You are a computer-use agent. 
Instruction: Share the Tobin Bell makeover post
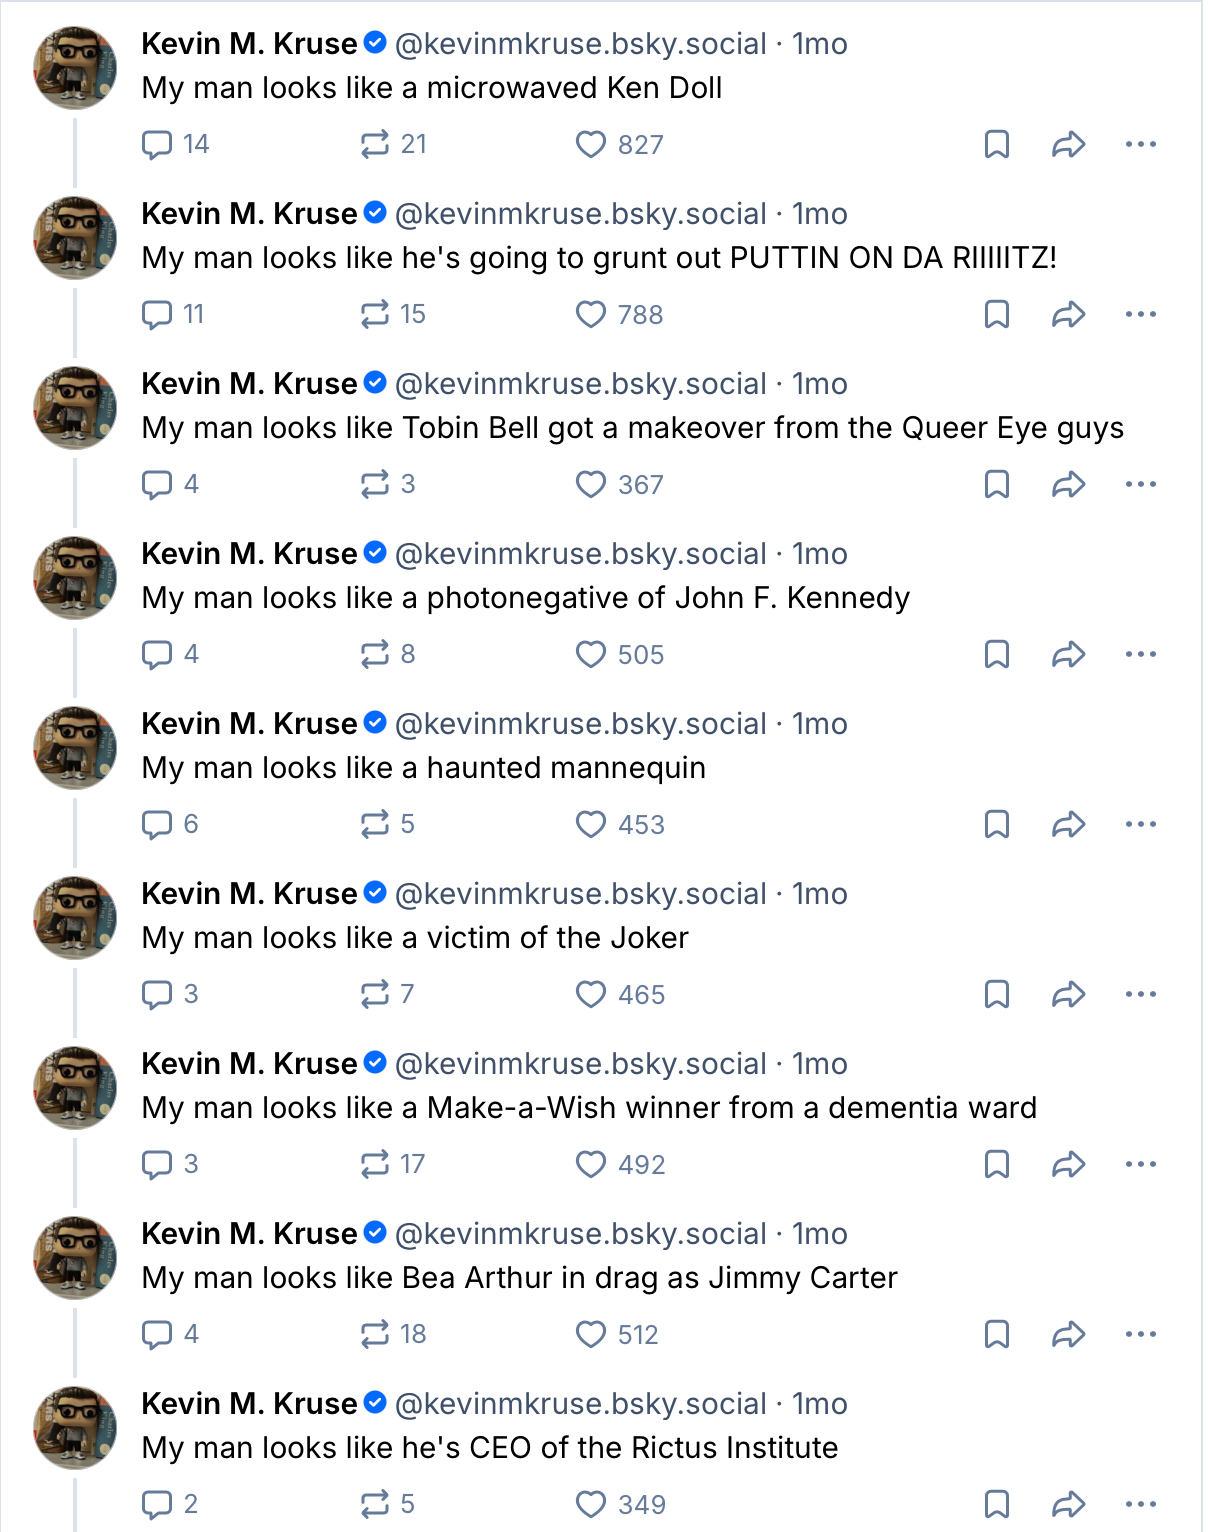(x=1068, y=485)
